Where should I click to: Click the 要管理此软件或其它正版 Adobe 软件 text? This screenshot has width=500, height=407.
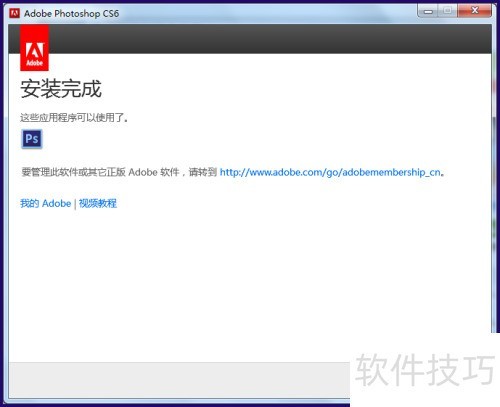pyautogui.click(x=101, y=172)
